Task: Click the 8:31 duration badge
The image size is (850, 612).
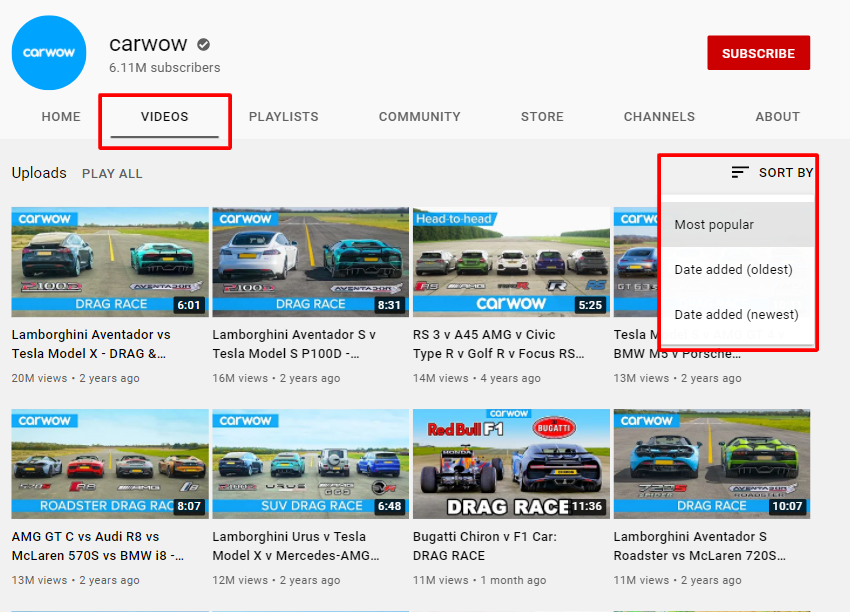Action: coord(389,305)
